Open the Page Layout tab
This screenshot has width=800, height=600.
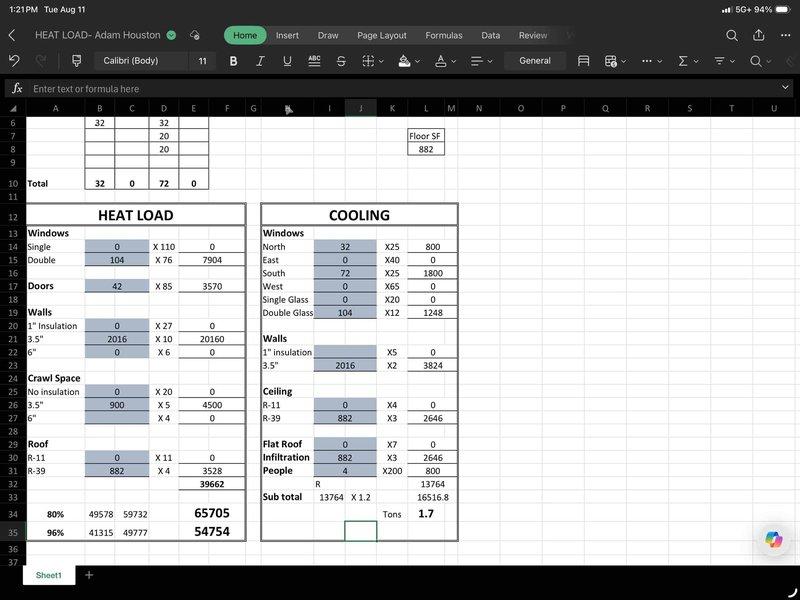382,35
